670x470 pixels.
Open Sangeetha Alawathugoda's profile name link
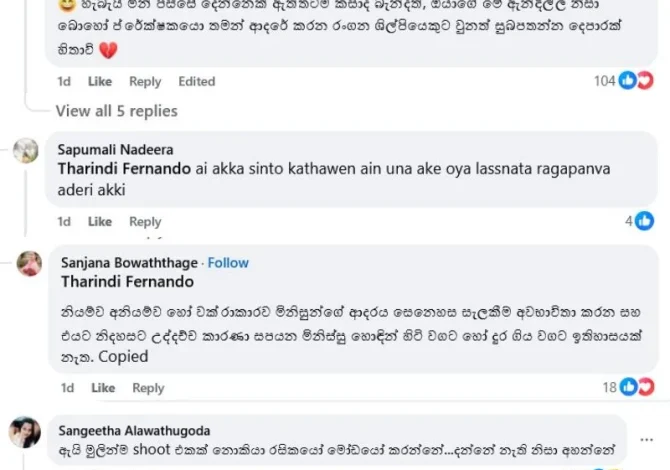coord(135,431)
